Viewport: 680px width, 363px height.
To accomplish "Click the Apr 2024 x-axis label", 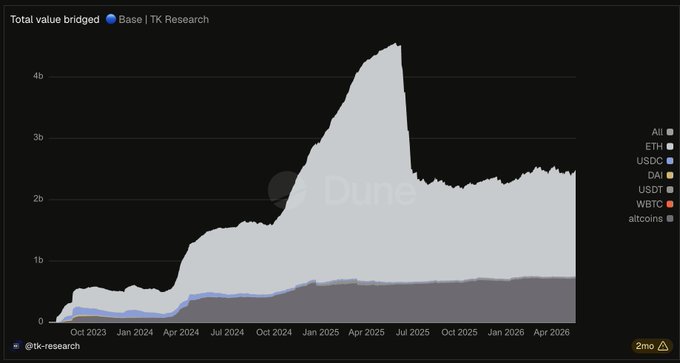I will click(x=181, y=332).
